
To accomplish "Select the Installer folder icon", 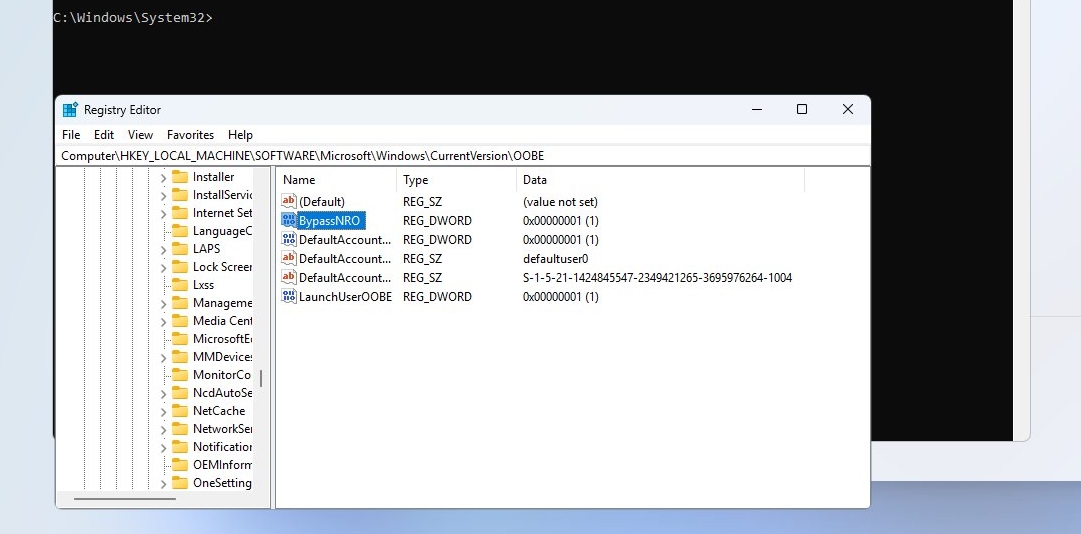I will (x=180, y=177).
